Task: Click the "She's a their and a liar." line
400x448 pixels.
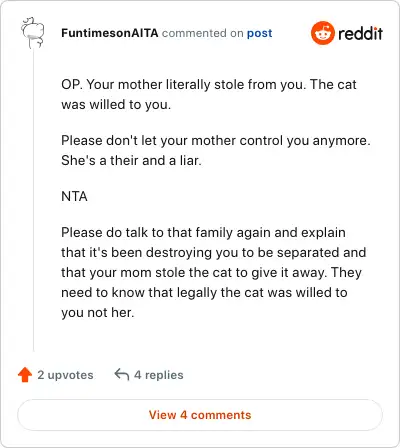Action: (131, 160)
